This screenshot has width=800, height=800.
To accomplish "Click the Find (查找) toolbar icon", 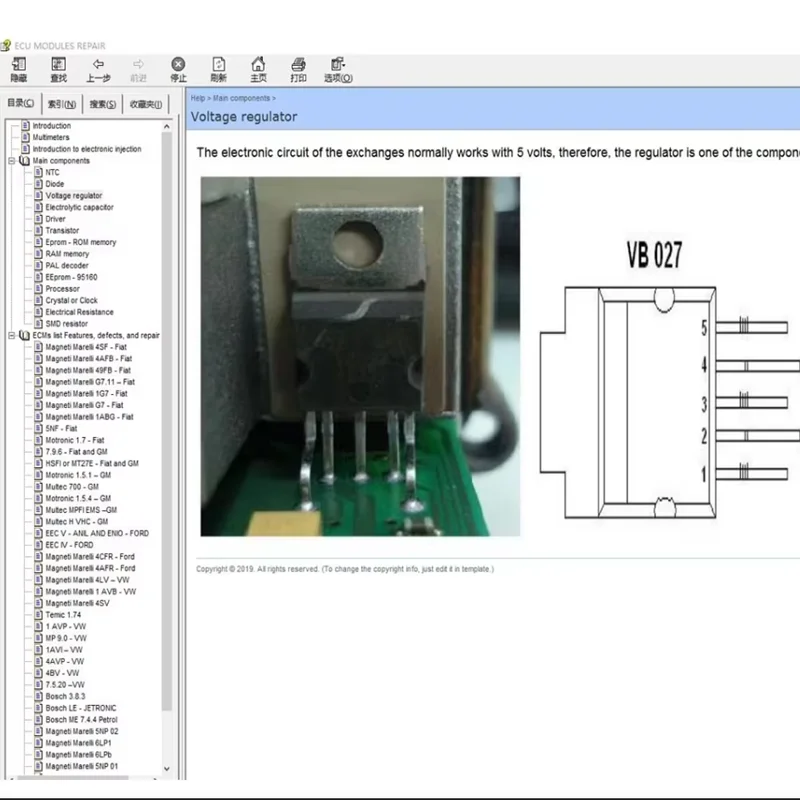I will click(59, 70).
